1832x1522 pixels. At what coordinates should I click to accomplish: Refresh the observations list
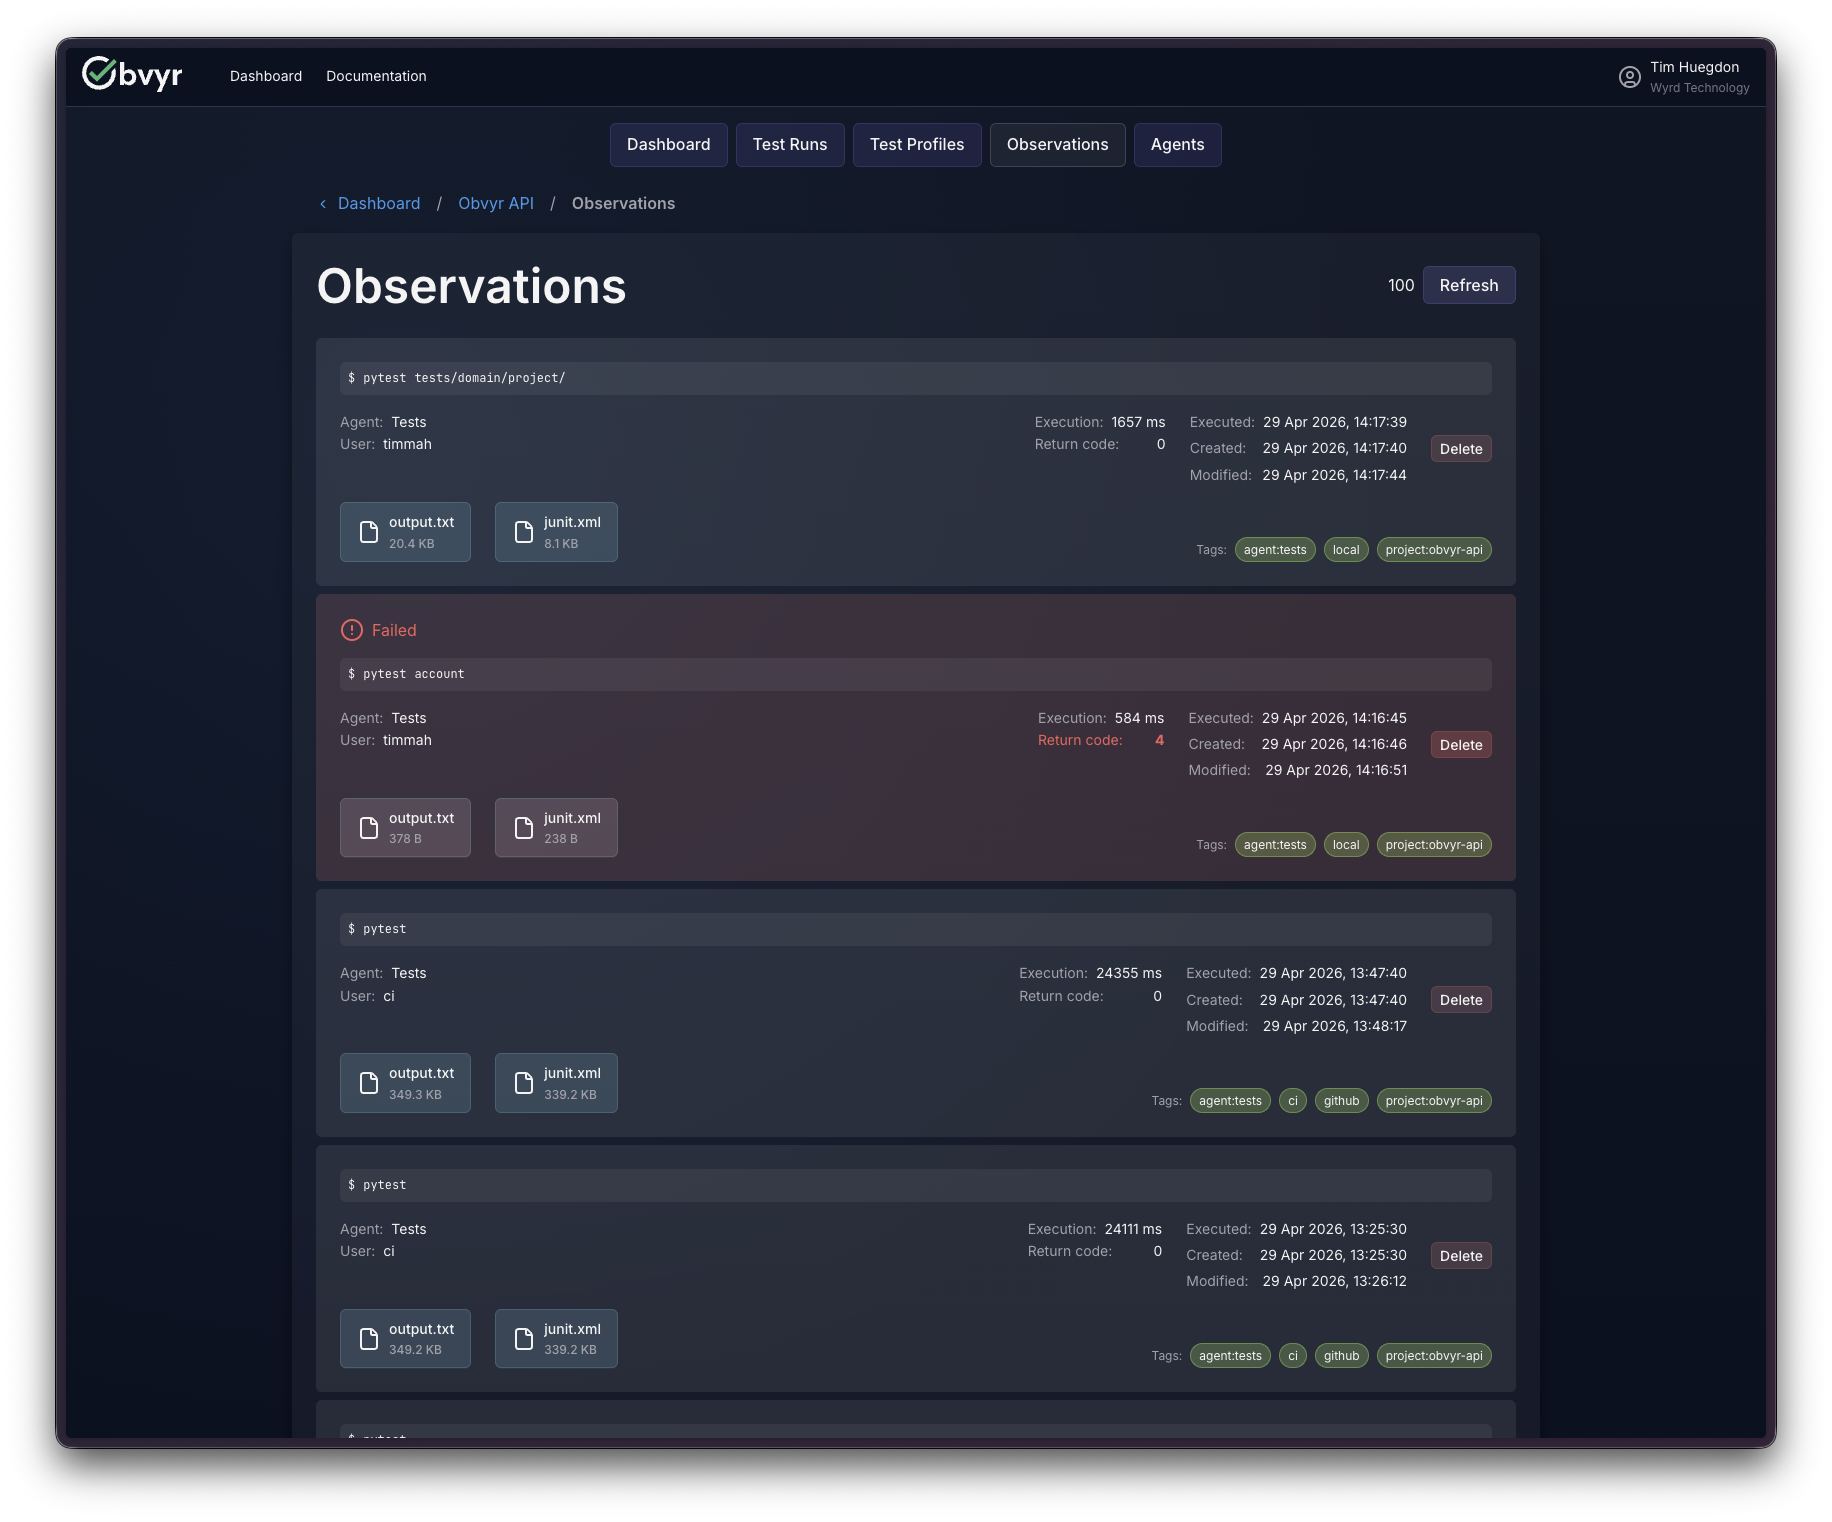1469,285
